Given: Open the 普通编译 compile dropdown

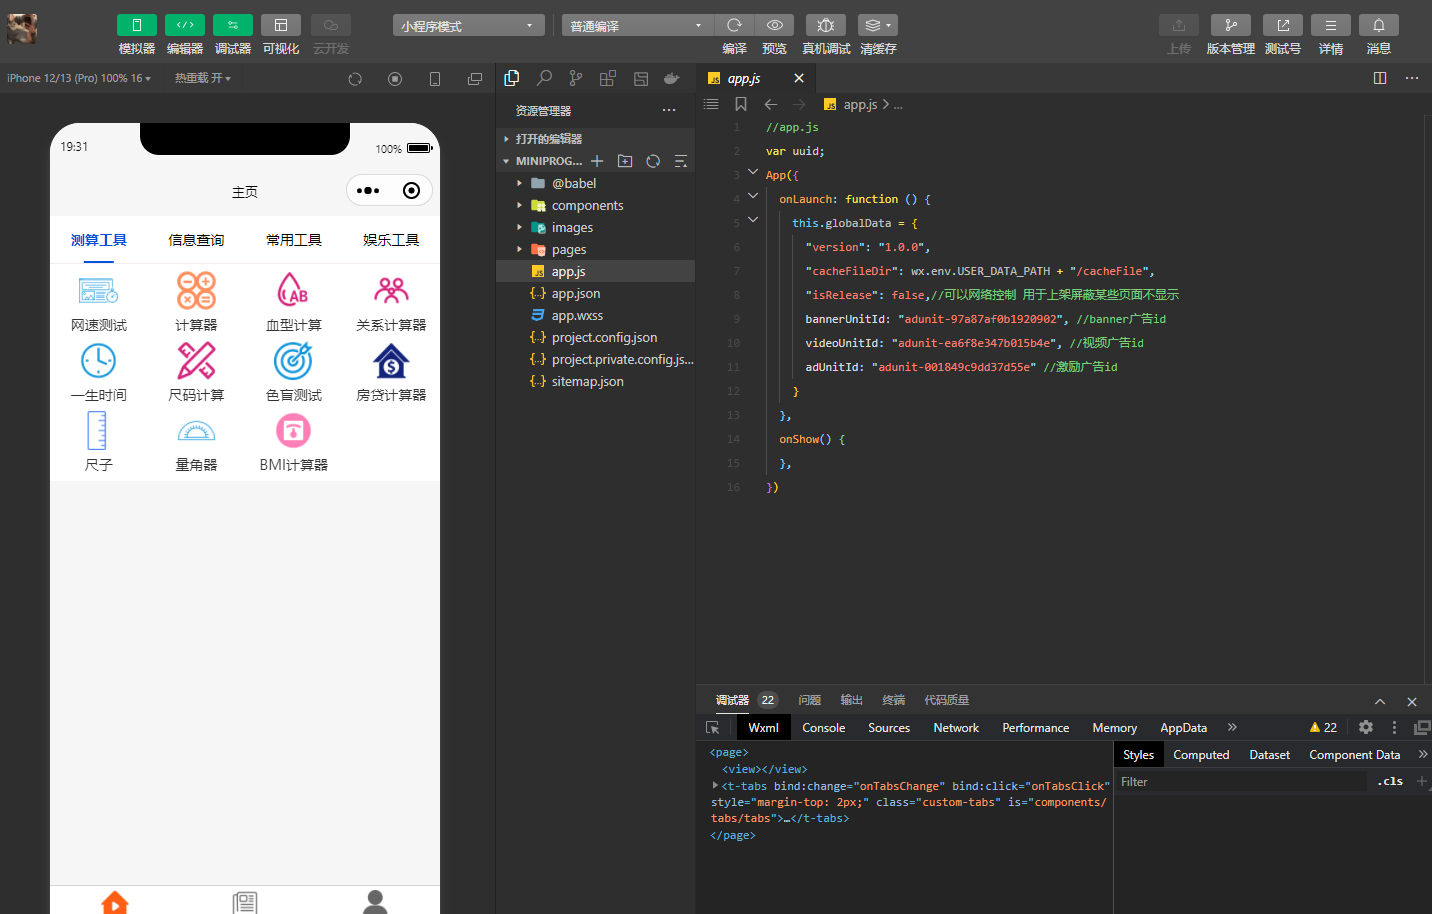Looking at the screenshot, I should point(636,26).
